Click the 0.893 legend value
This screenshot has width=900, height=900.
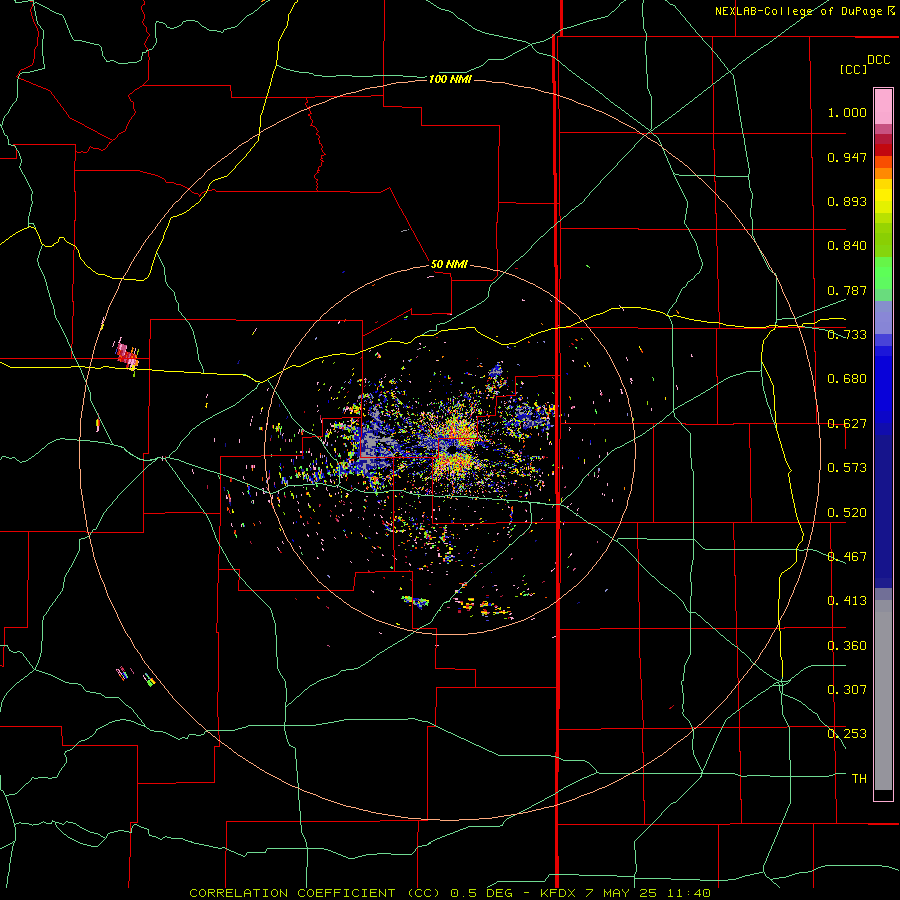pyautogui.click(x=847, y=201)
